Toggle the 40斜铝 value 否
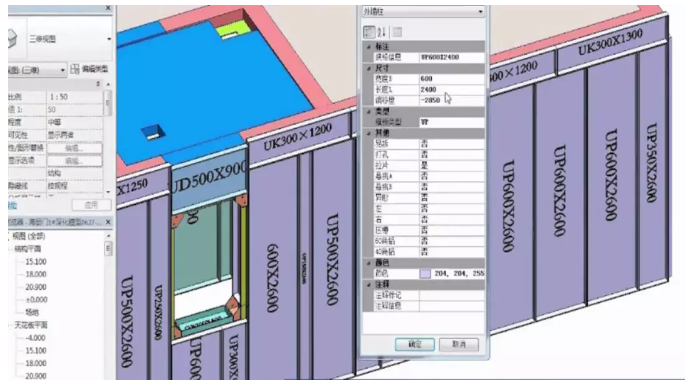This screenshot has height=391, width=699. click(452, 252)
